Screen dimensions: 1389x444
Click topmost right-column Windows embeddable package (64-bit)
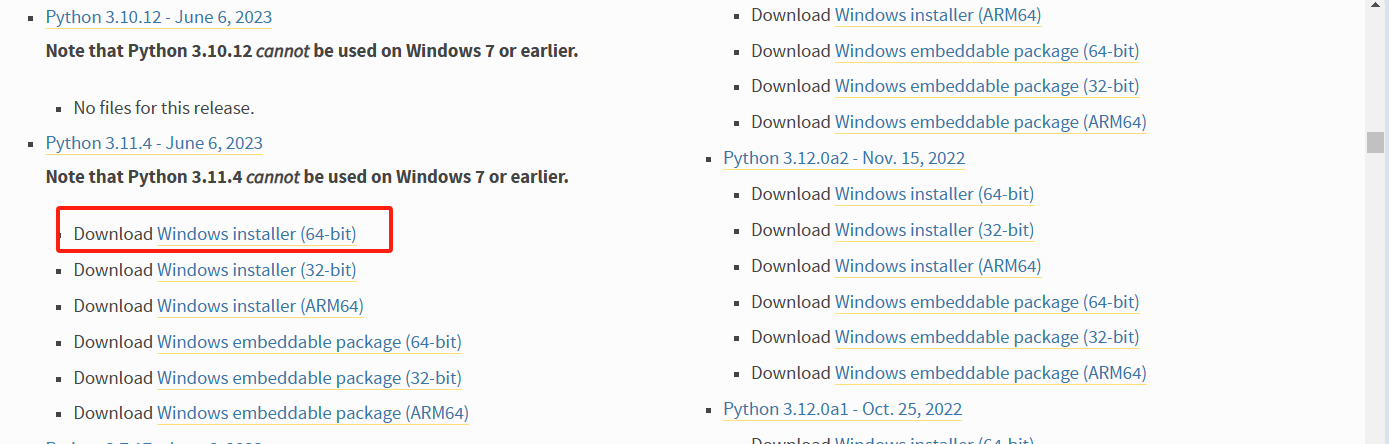[987, 51]
